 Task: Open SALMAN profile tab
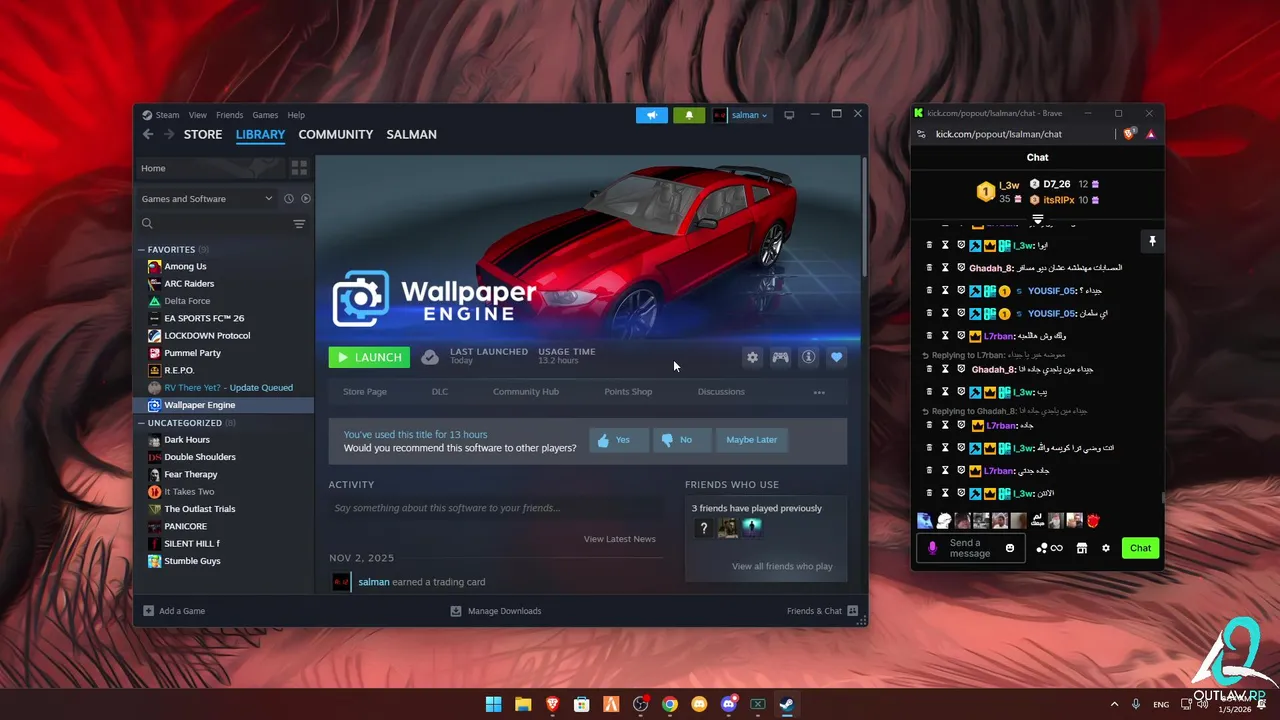coord(411,134)
